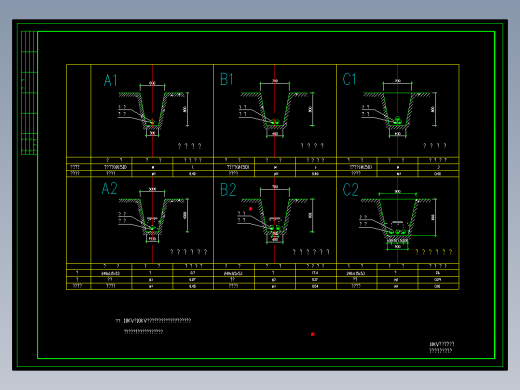Screen dimensions: 520x390
Task: Click the A2 section label
Action: 109,188
